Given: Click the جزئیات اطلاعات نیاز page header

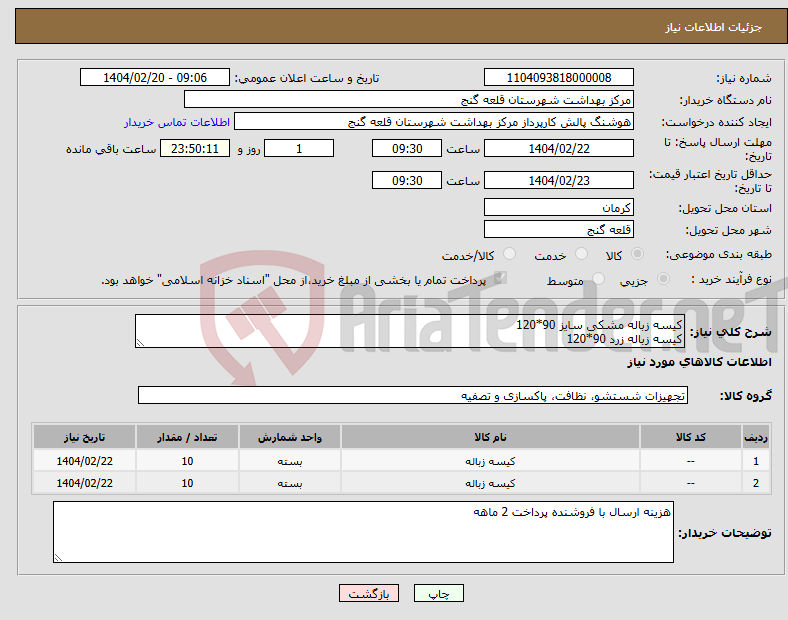Looking at the screenshot, I should click(x=714, y=27).
